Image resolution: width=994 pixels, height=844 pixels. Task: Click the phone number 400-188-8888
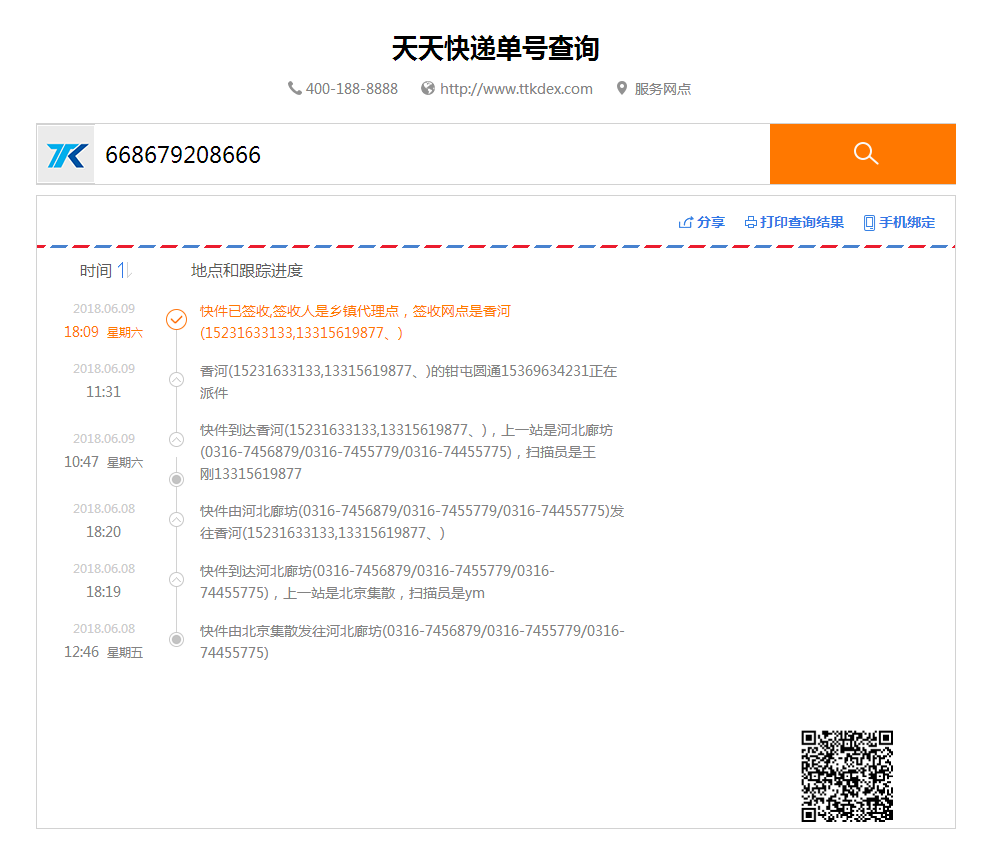pyautogui.click(x=352, y=89)
